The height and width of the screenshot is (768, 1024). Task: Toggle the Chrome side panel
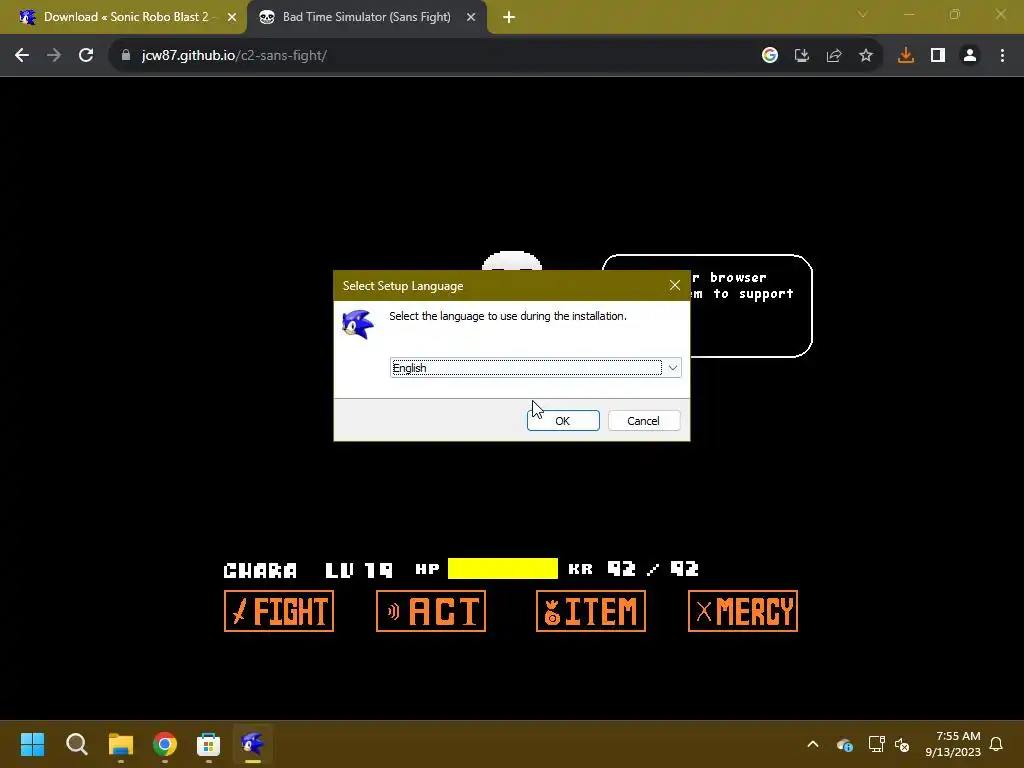coord(938,56)
